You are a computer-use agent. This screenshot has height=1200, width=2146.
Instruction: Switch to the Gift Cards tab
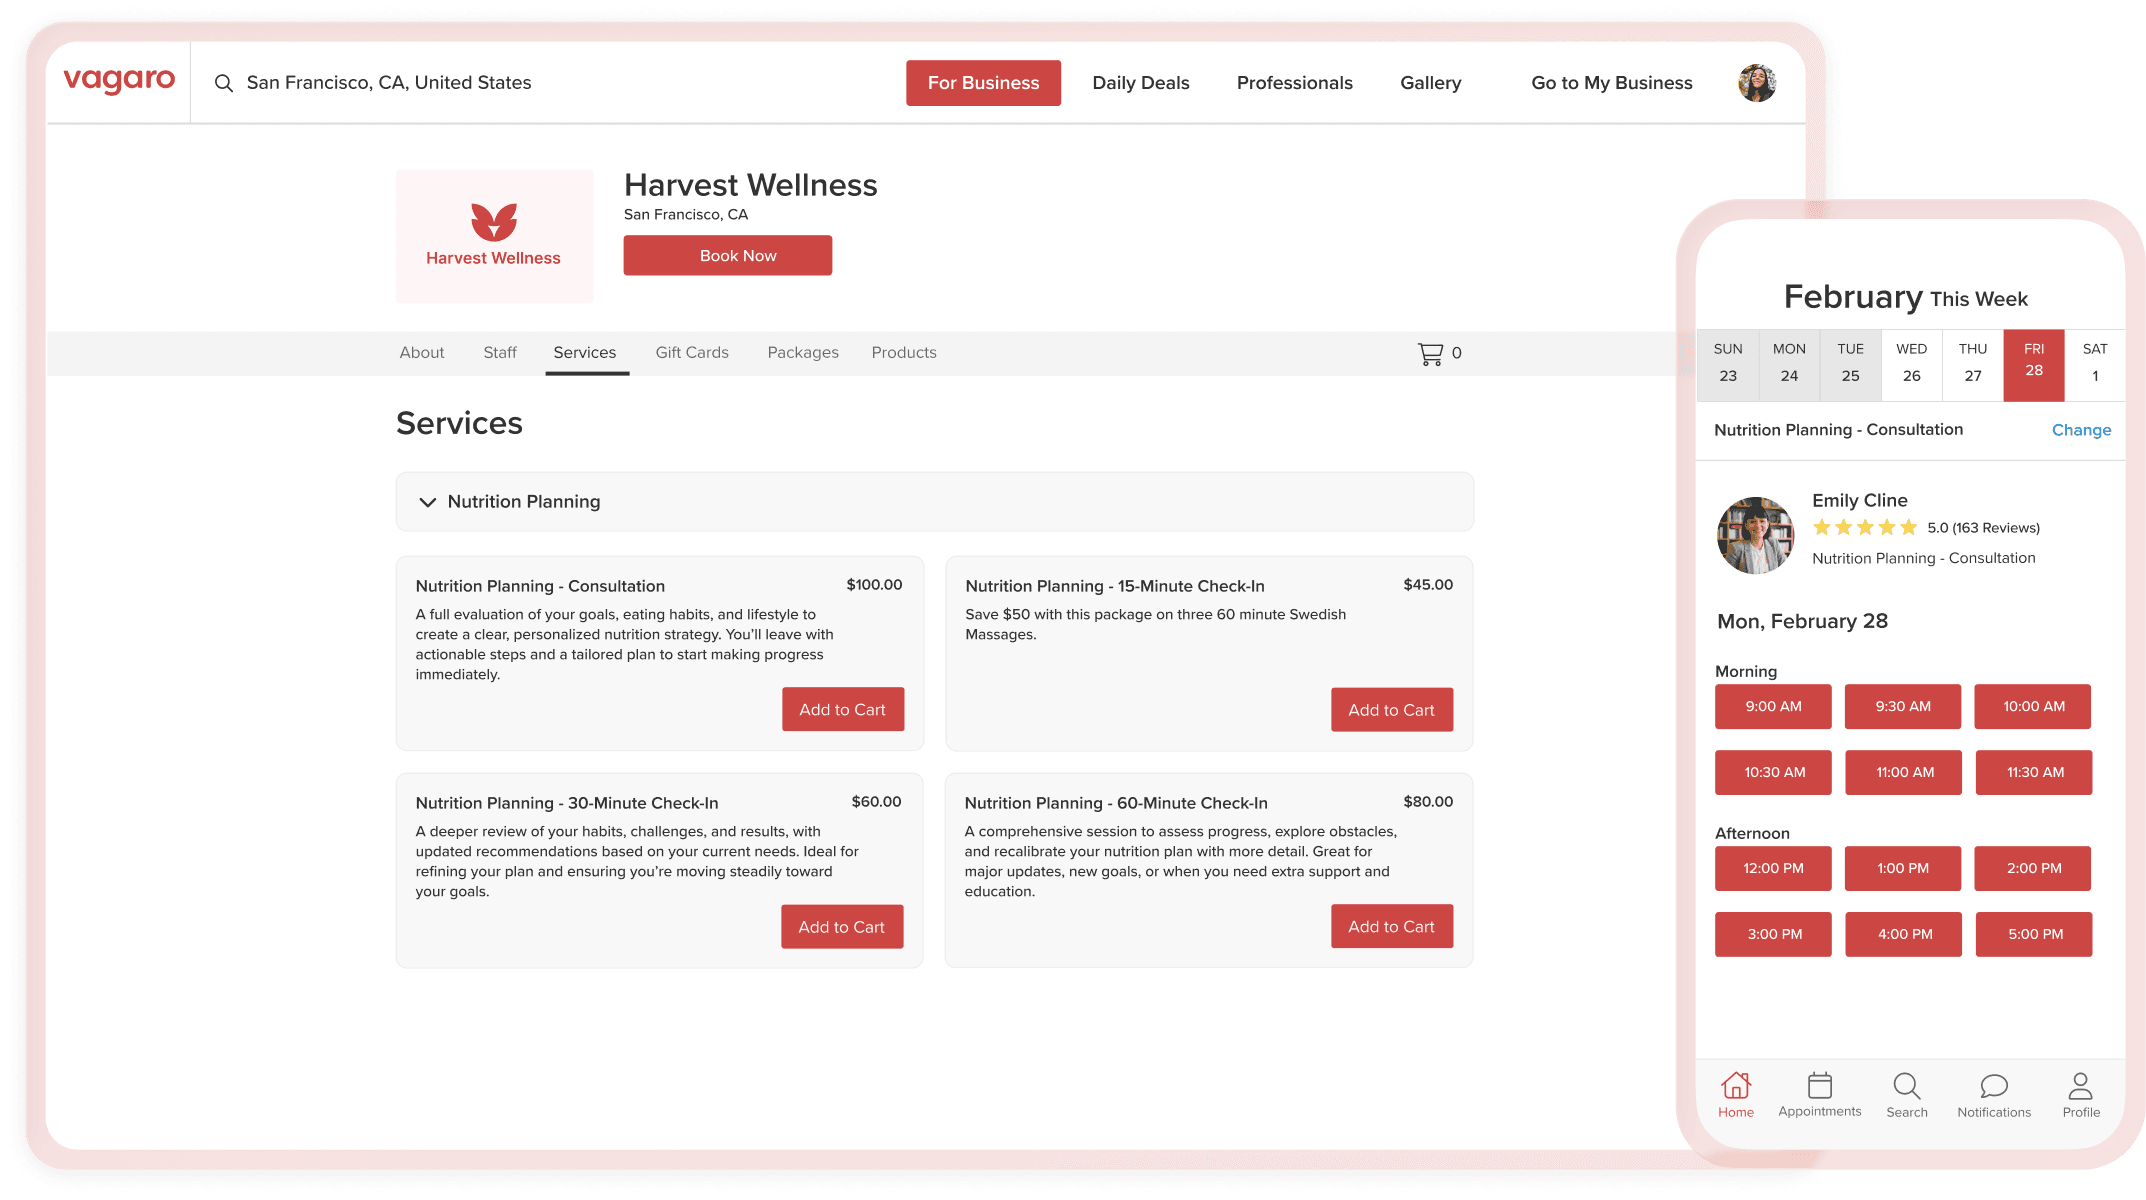(691, 352)
